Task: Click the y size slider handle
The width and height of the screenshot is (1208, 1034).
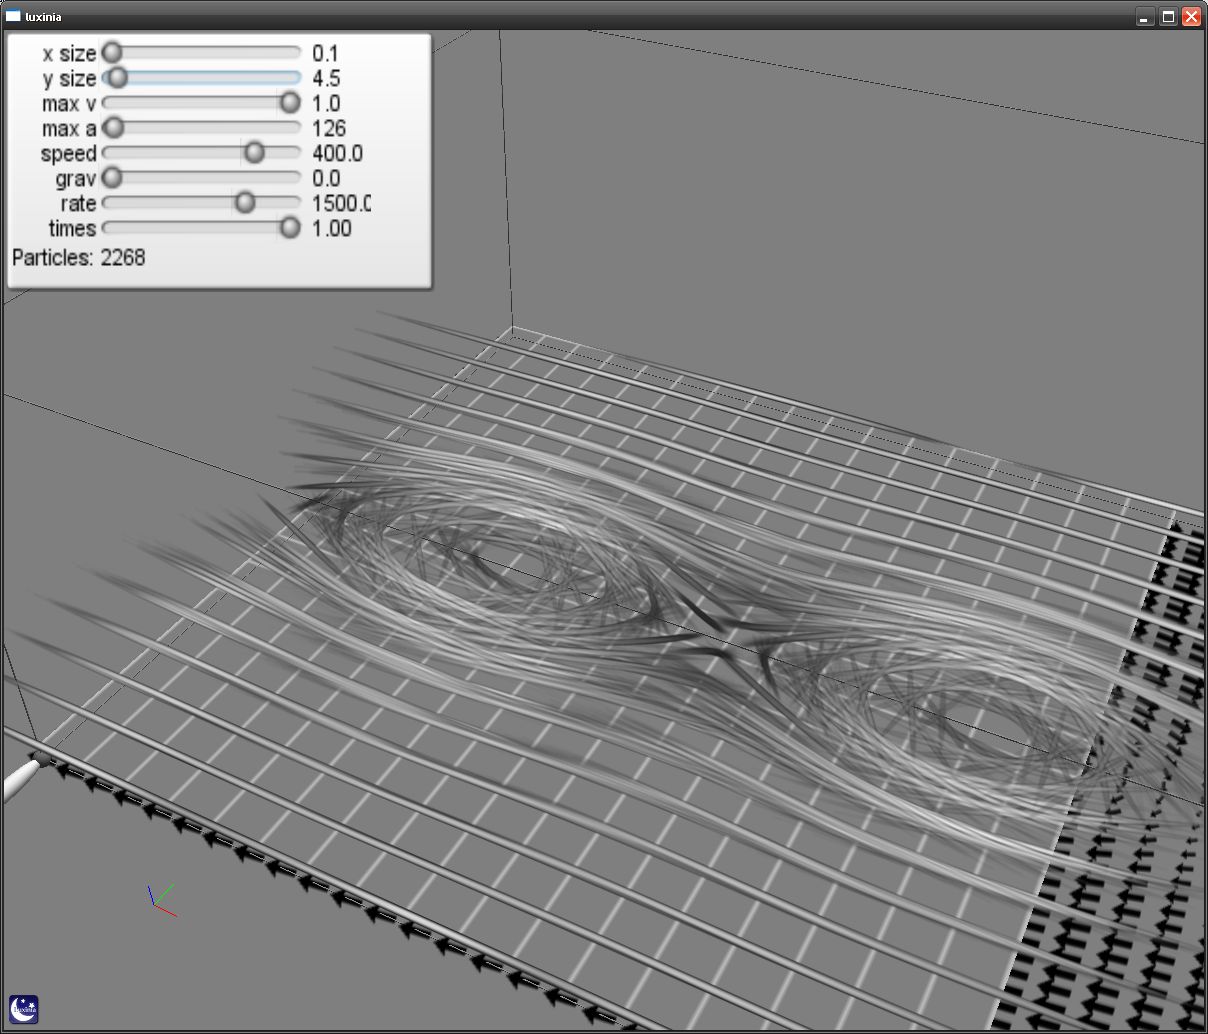Action: [x=117, y=77]
